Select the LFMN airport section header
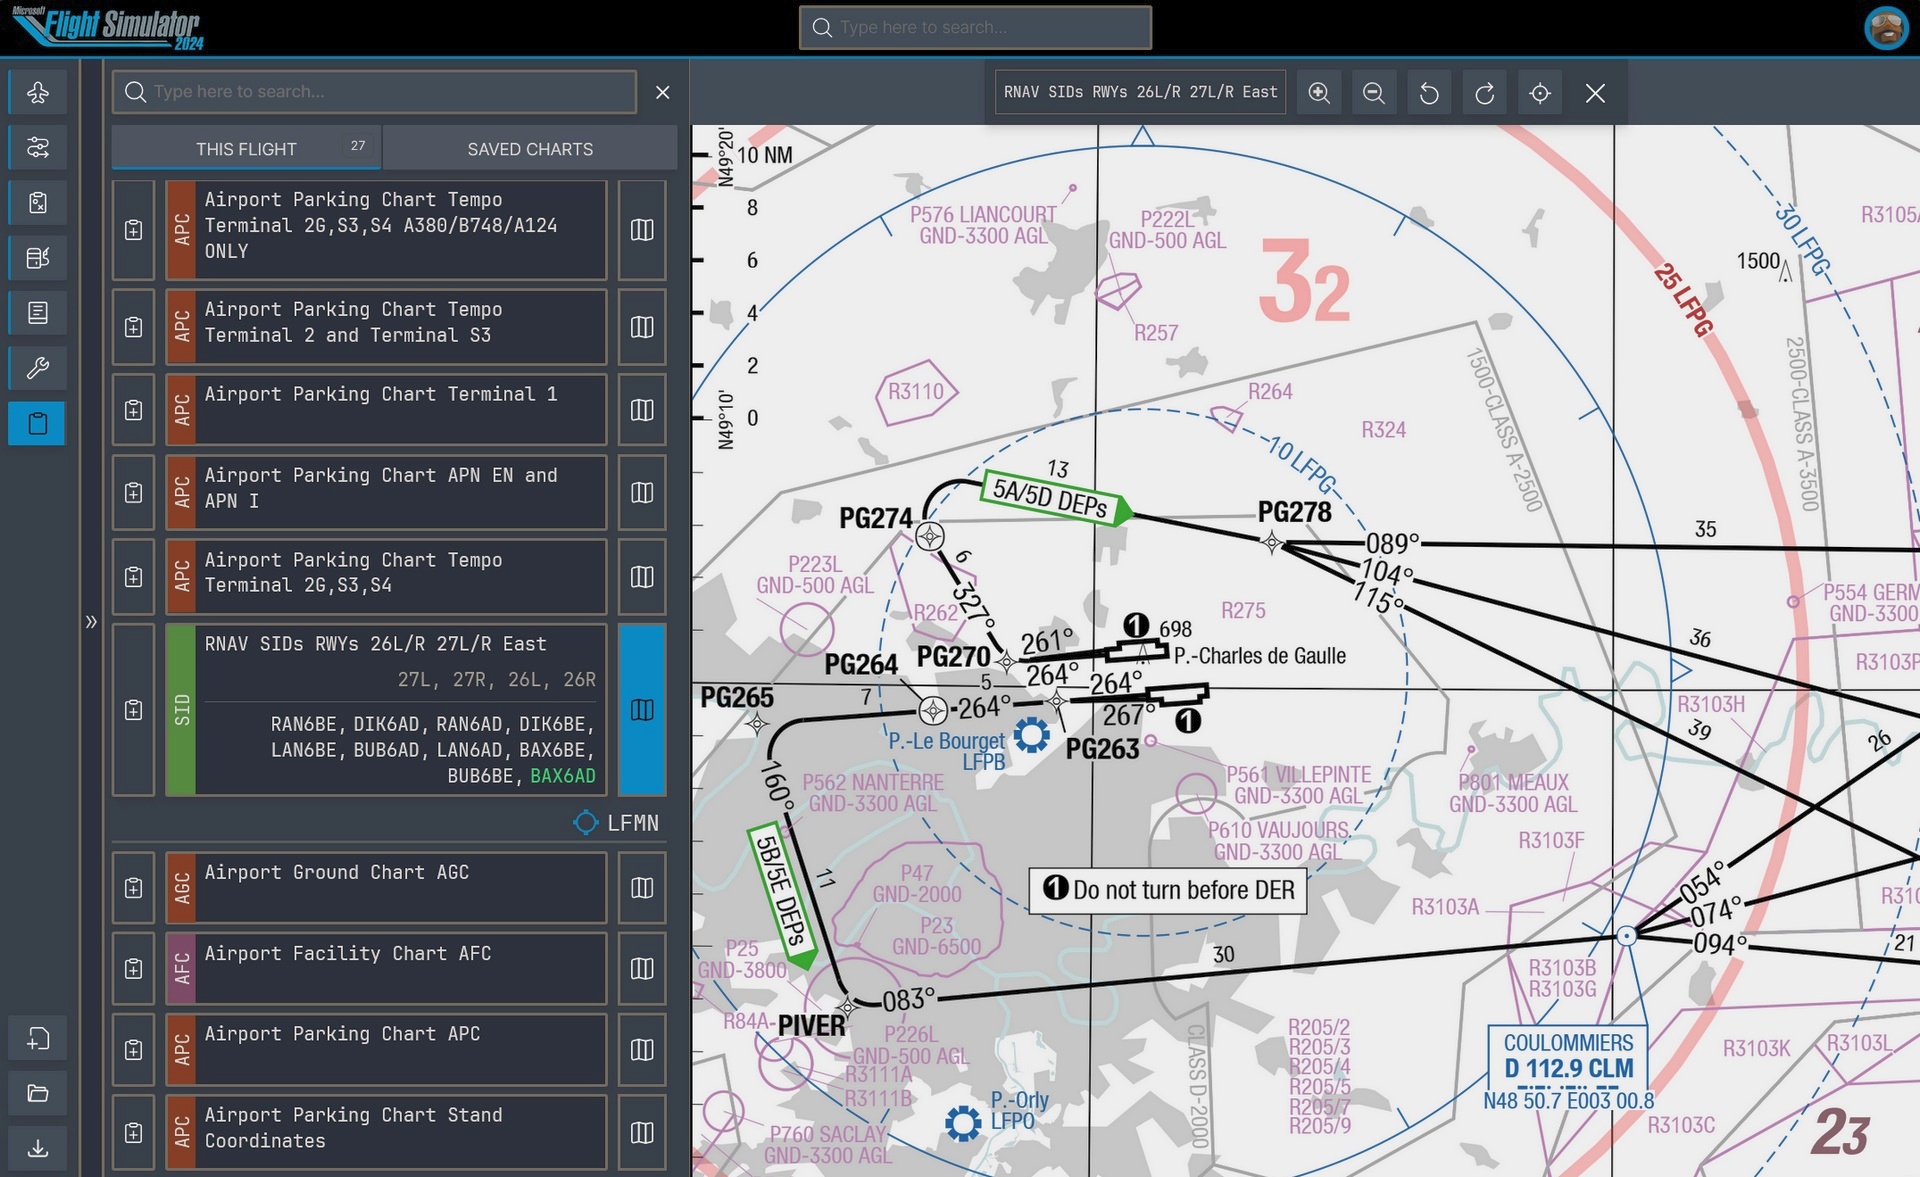This screenshot has height=1177, width=1920. tap(616, 823)
